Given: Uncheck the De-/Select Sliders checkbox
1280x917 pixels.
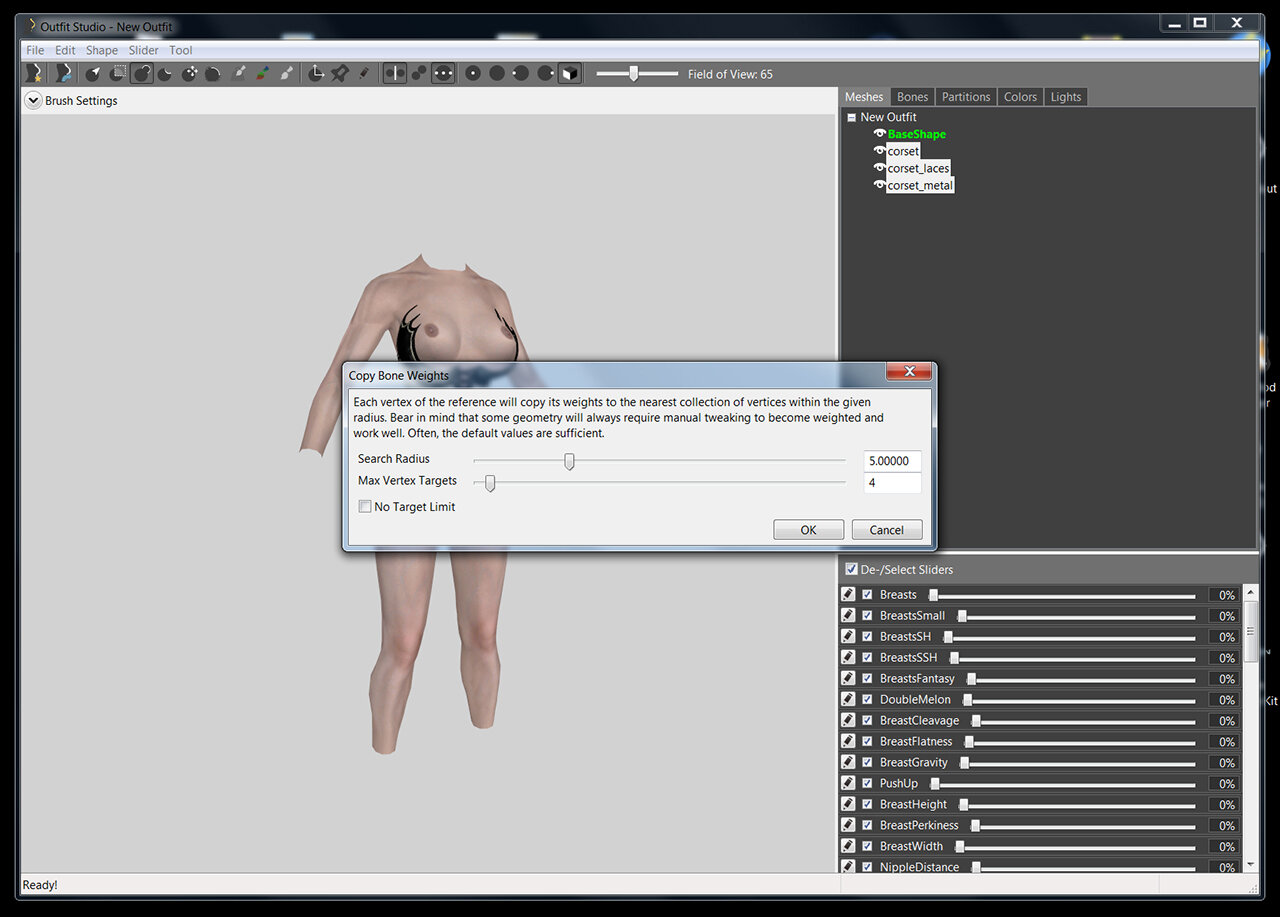Looking at the screenshot, I should pyautogui.click(x=851, y=569).
